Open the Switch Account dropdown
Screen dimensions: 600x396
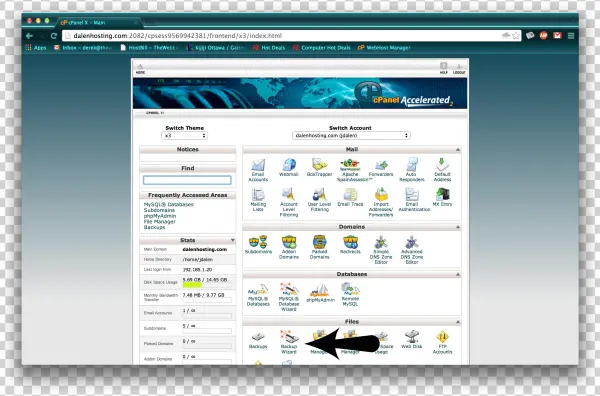tap(351, 135)
